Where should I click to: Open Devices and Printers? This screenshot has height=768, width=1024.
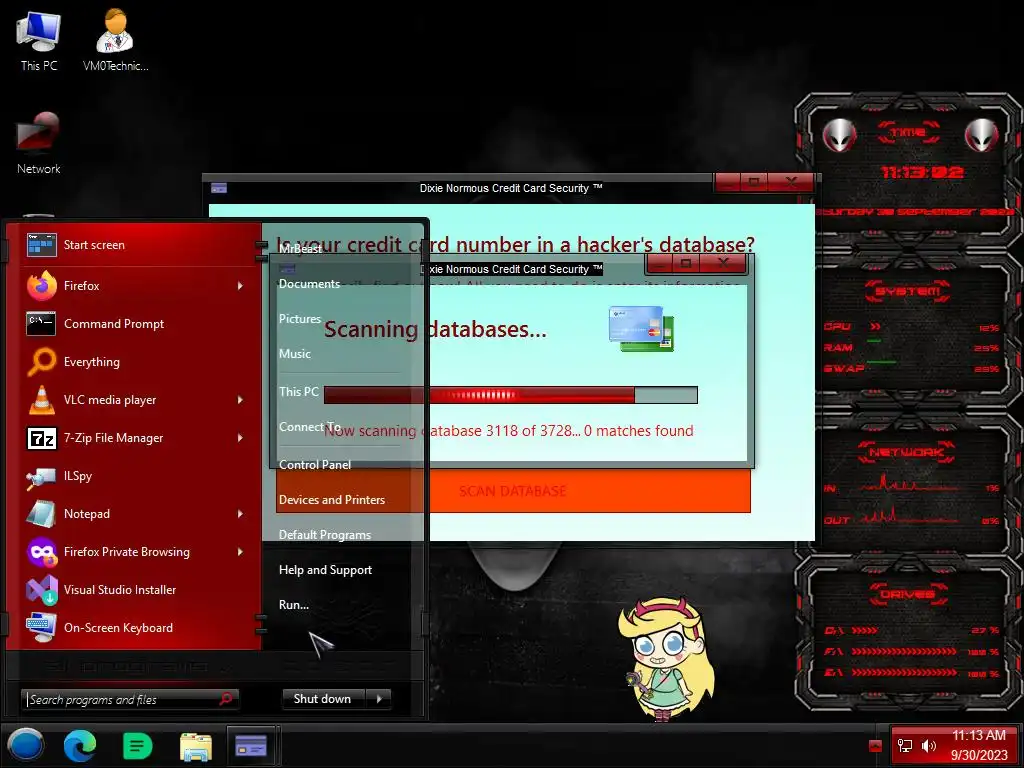pos(332,500)
